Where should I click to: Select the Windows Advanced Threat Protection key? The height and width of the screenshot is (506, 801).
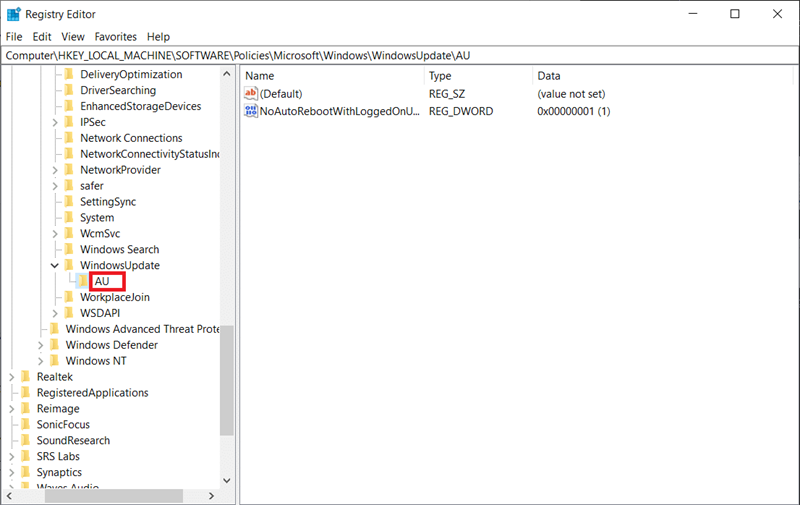click(143, 329)
